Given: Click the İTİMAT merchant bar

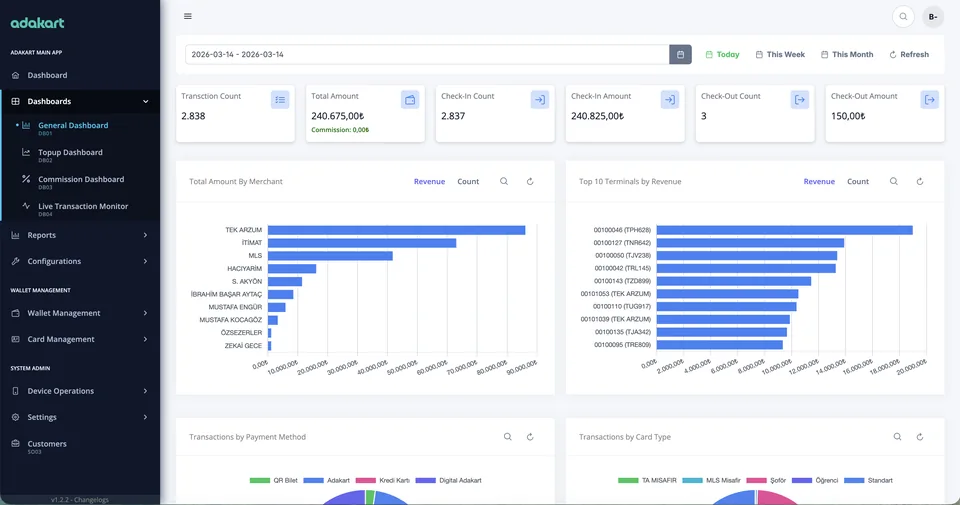Looking at the screenshot, I should click(x=362, y=243).
